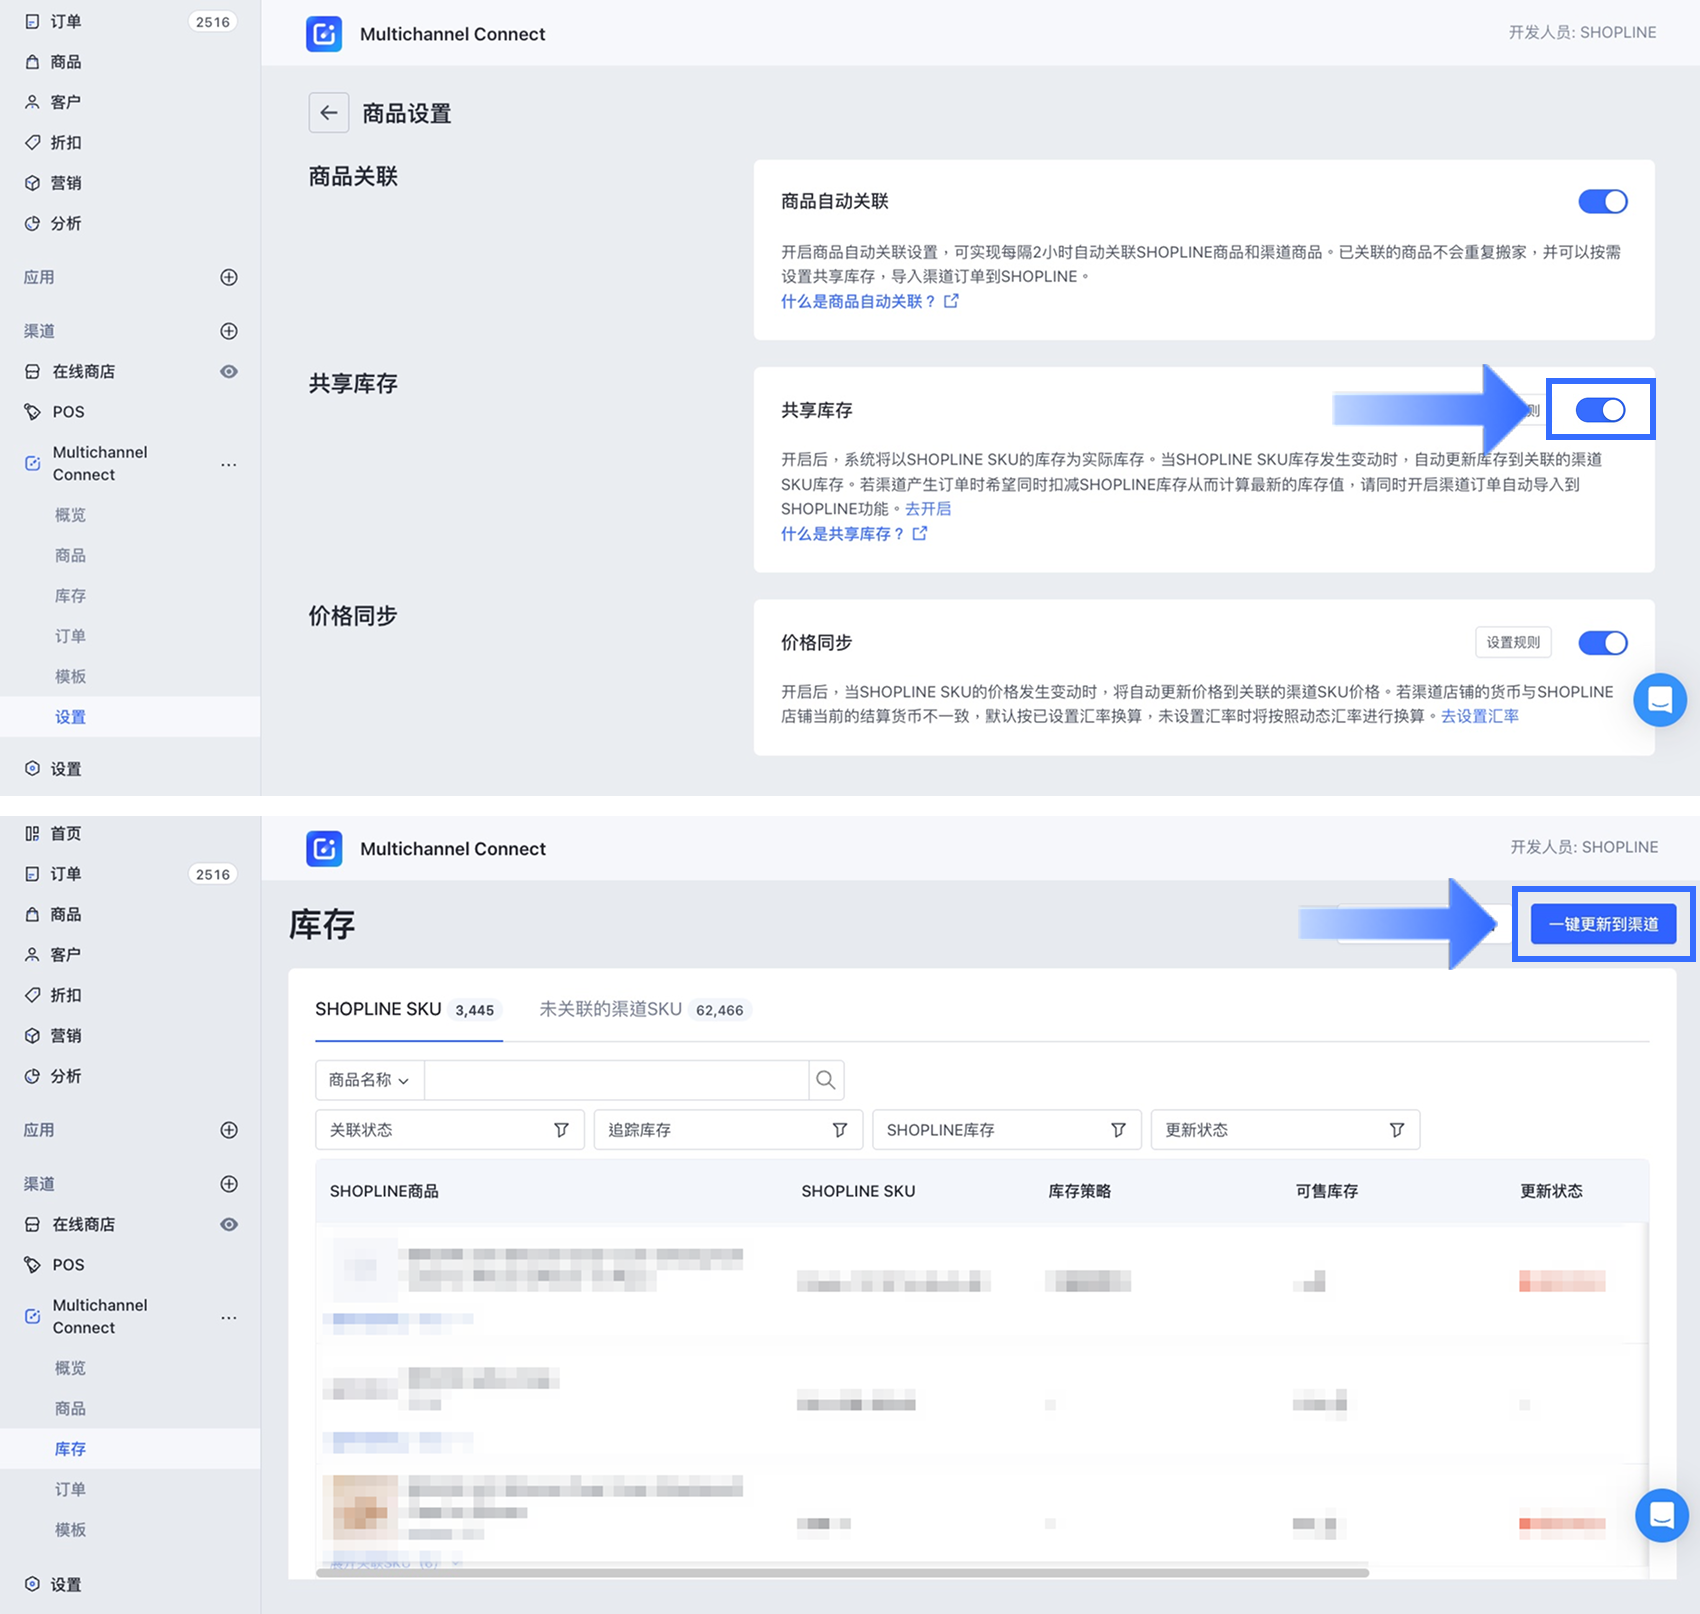This screenshot has height=1614, width=1700.
Task: Click the plus icon beside 应用 on the 库存 screen
Action: tap(229, 1130)
